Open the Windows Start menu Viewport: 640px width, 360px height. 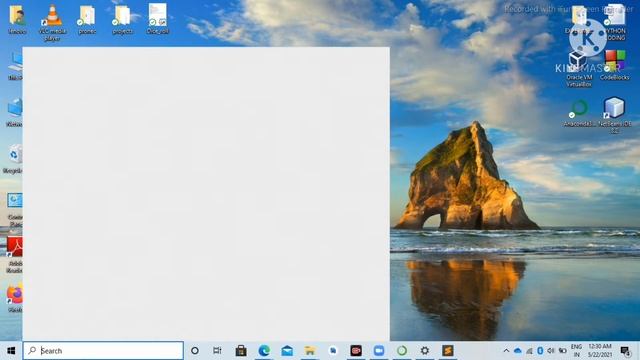11,351
